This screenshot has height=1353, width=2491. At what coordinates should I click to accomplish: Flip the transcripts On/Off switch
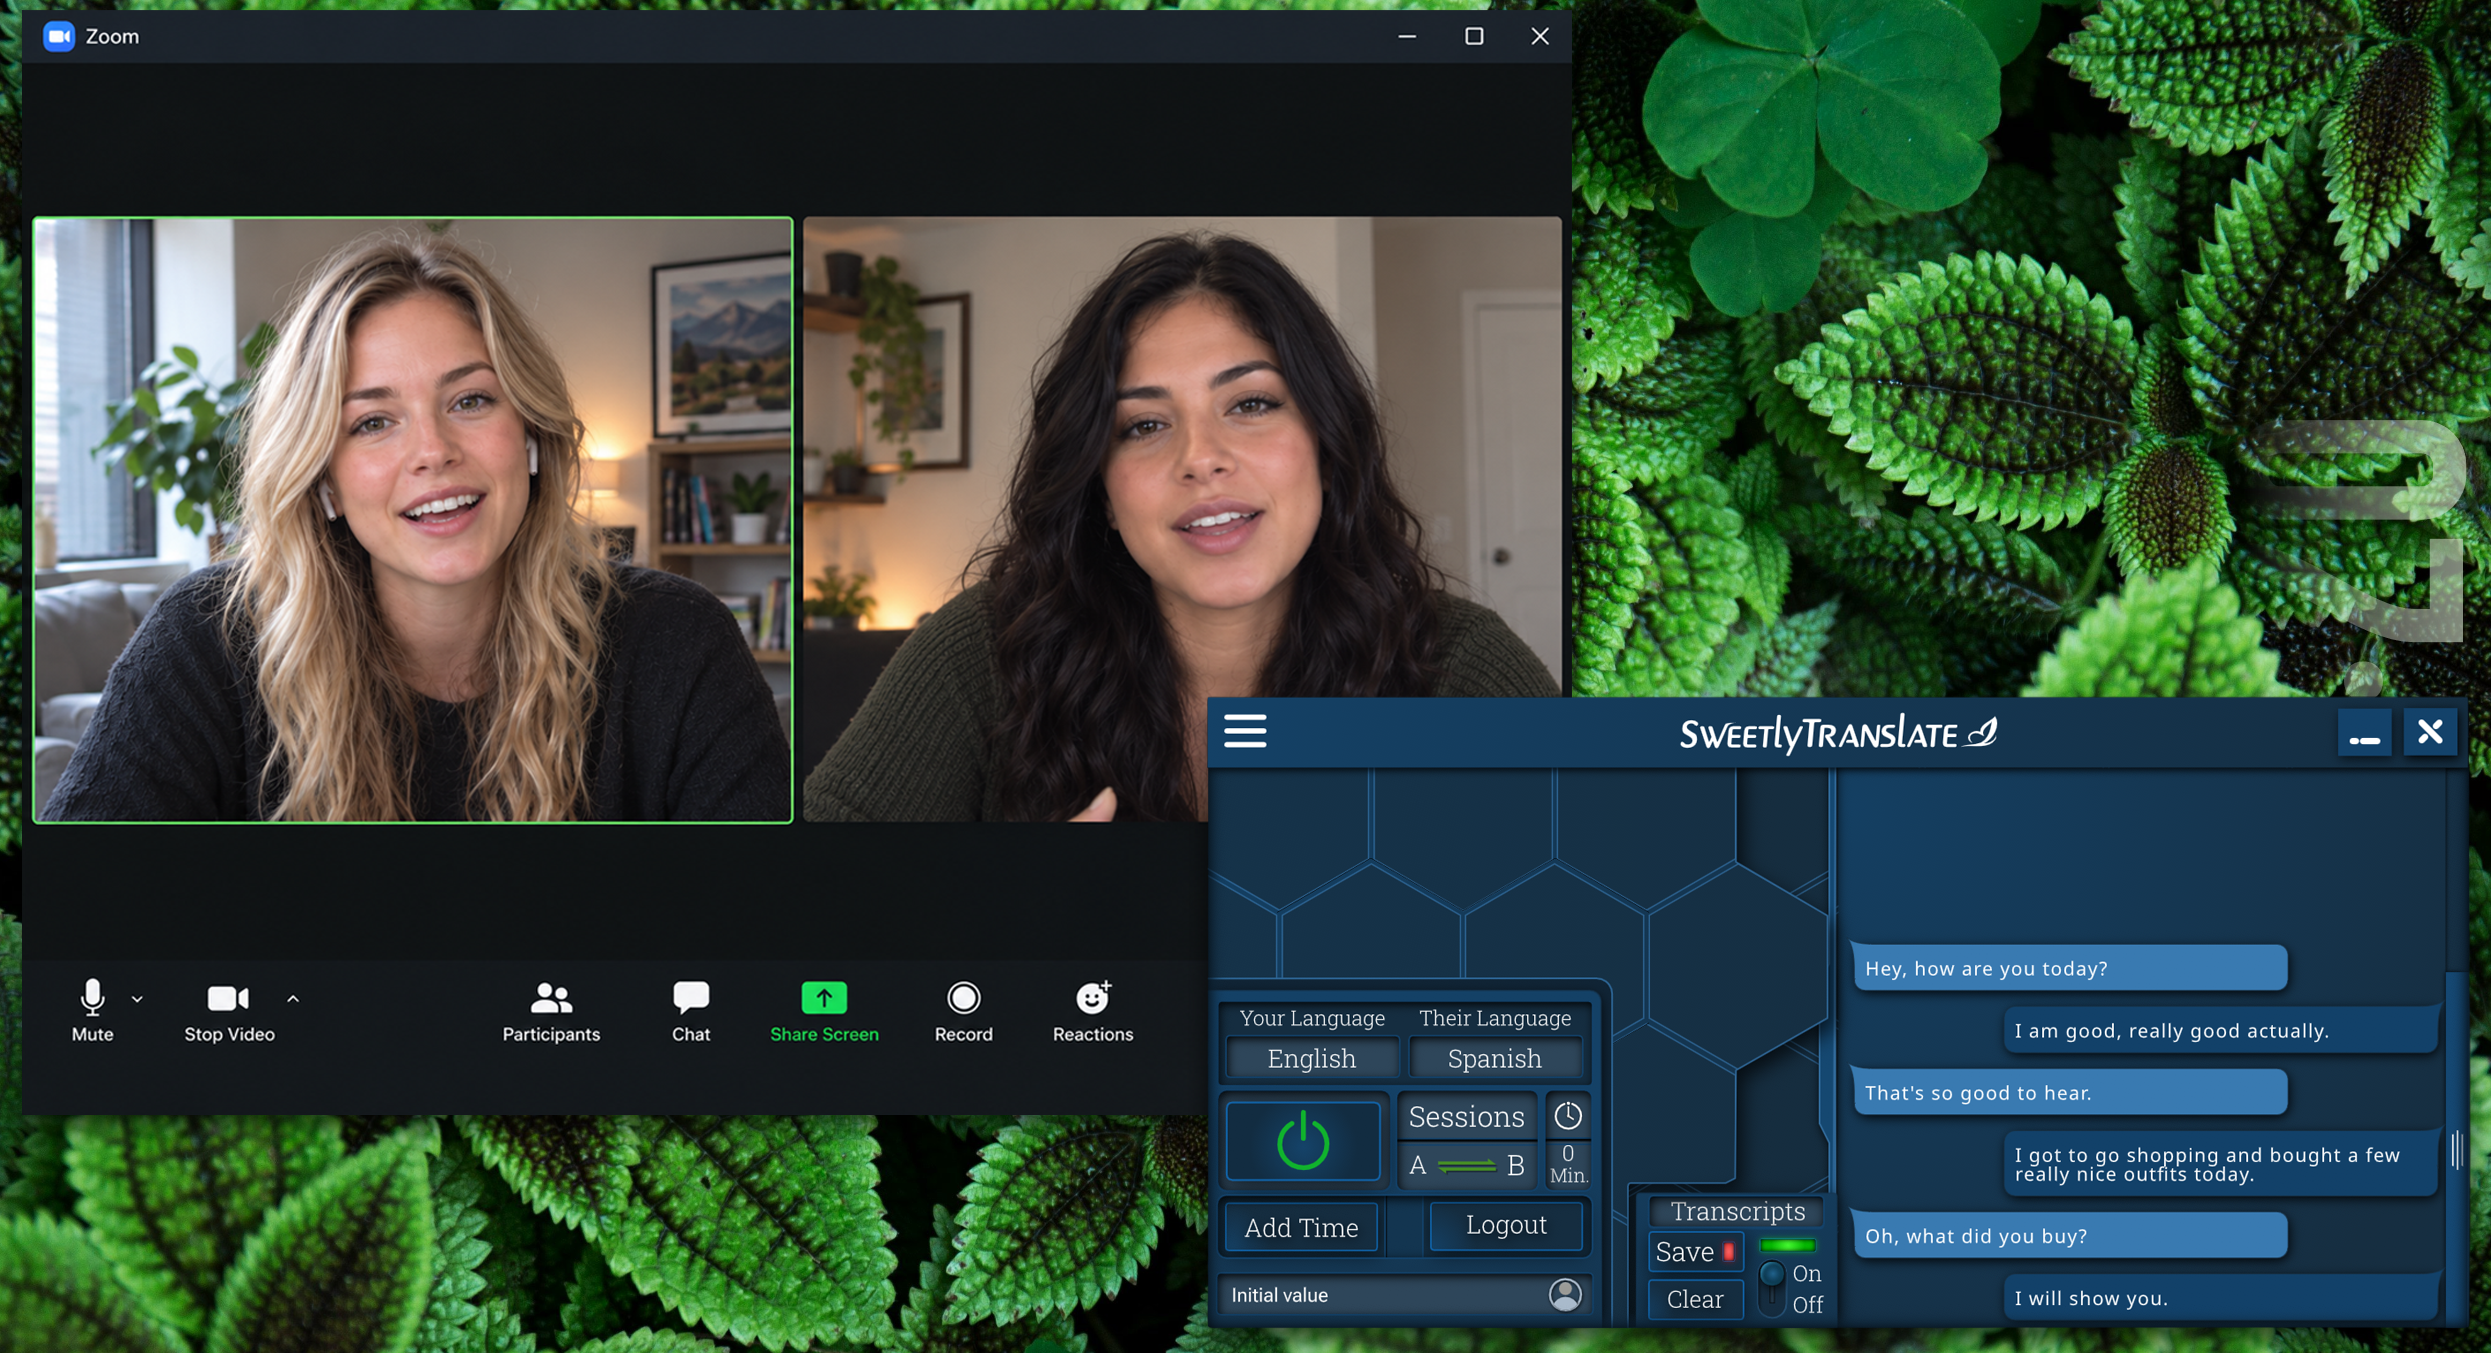[1771, 1288]
